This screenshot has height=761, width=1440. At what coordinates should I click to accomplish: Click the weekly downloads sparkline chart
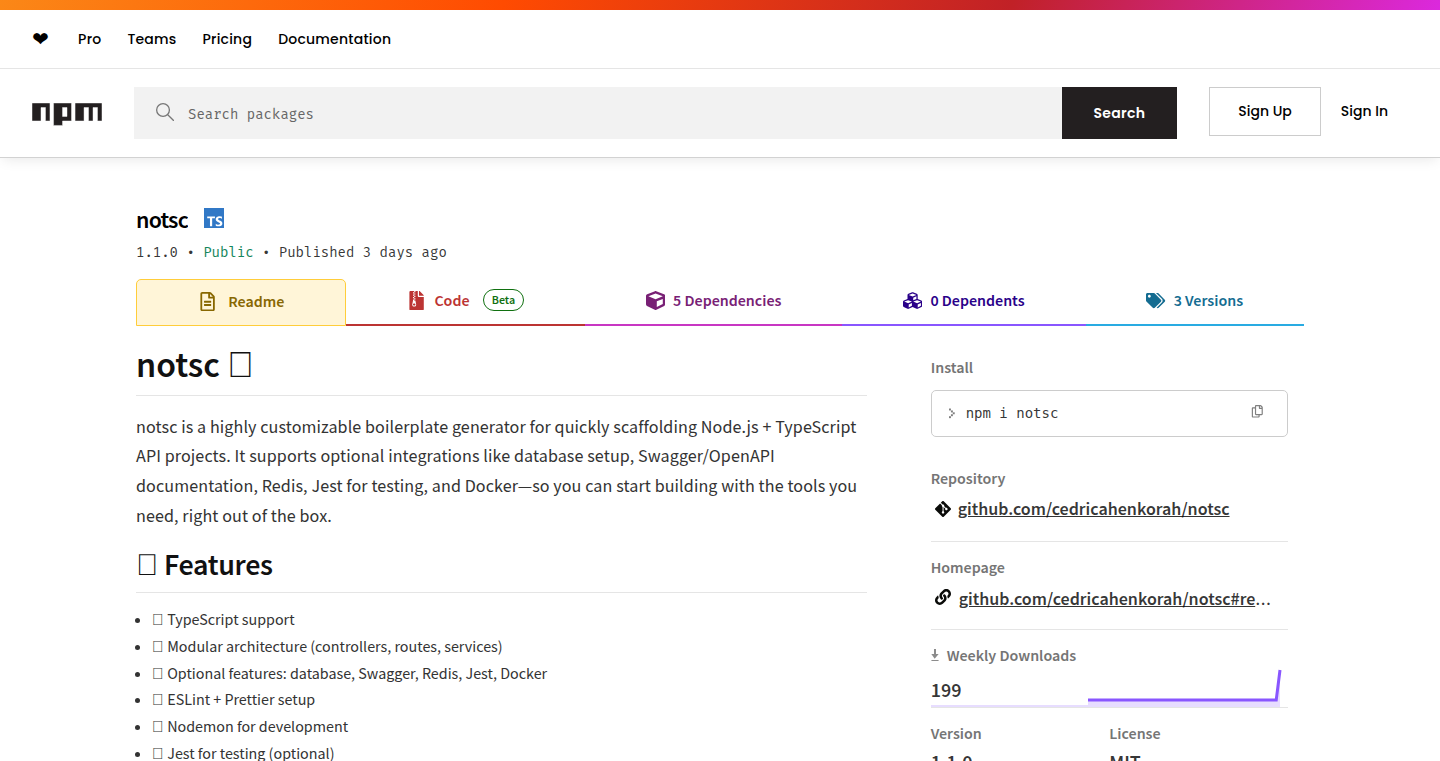(1184, 687)
